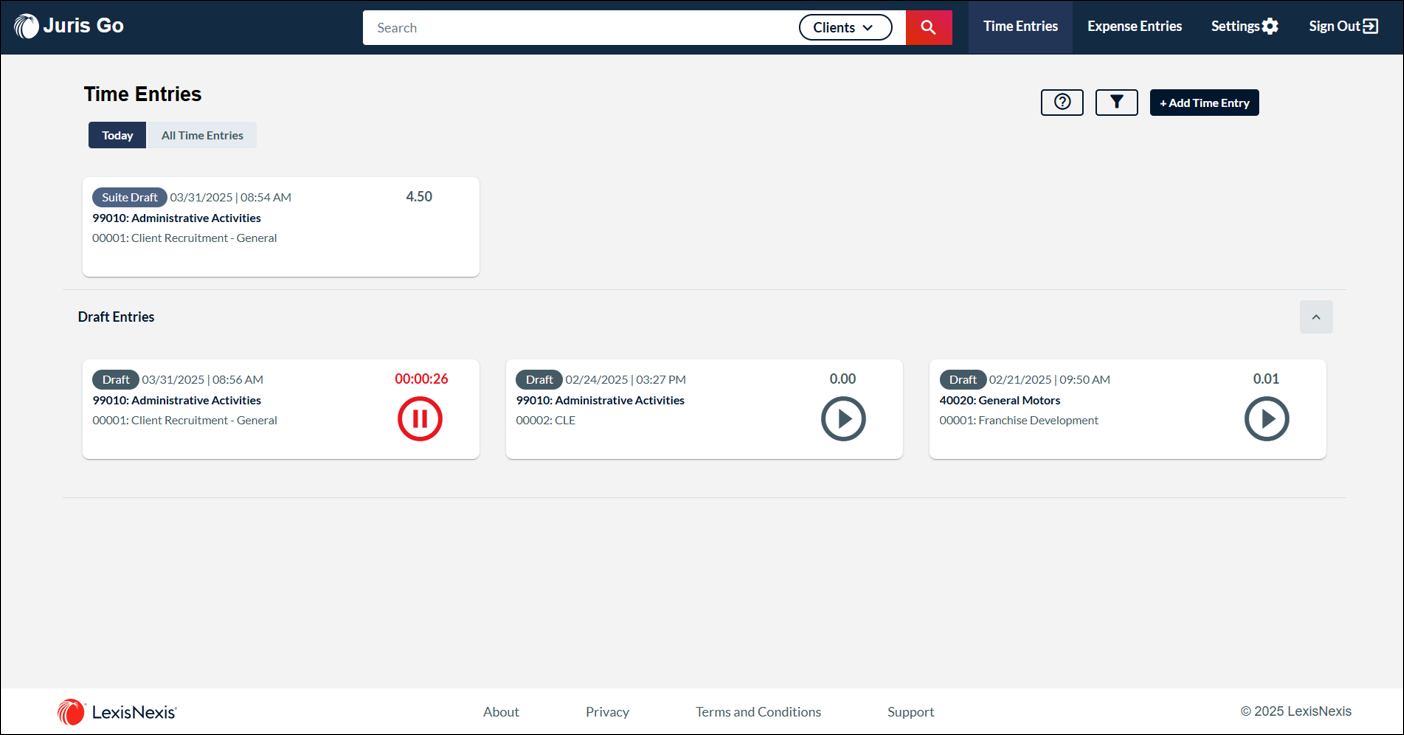Screen dimensions: 1404x735
Task: Start timer on General Motors draft entry
Action: click(x=1266, y=419)
